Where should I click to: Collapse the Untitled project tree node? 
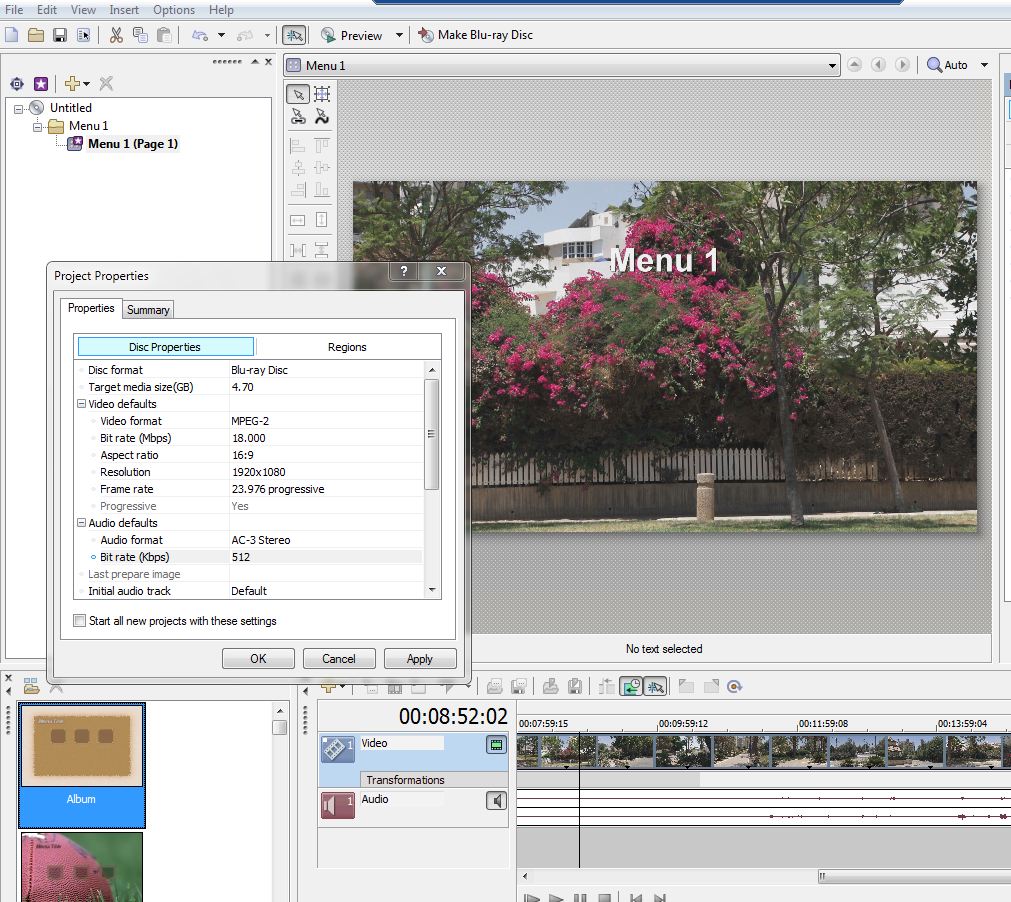coord(19,108)
